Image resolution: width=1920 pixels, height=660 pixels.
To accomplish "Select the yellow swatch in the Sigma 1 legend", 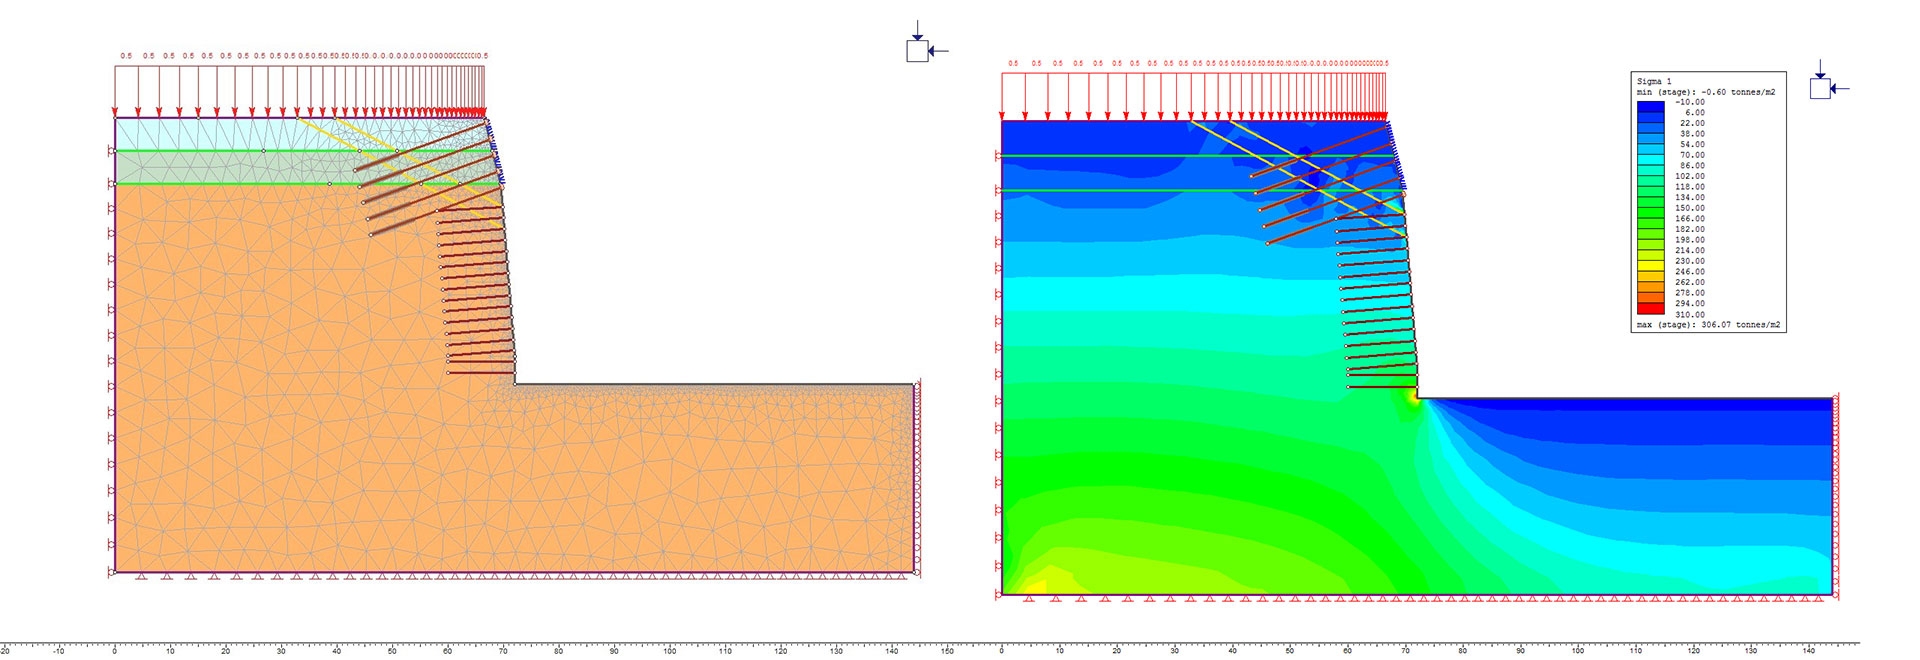I will point(1650,263).
